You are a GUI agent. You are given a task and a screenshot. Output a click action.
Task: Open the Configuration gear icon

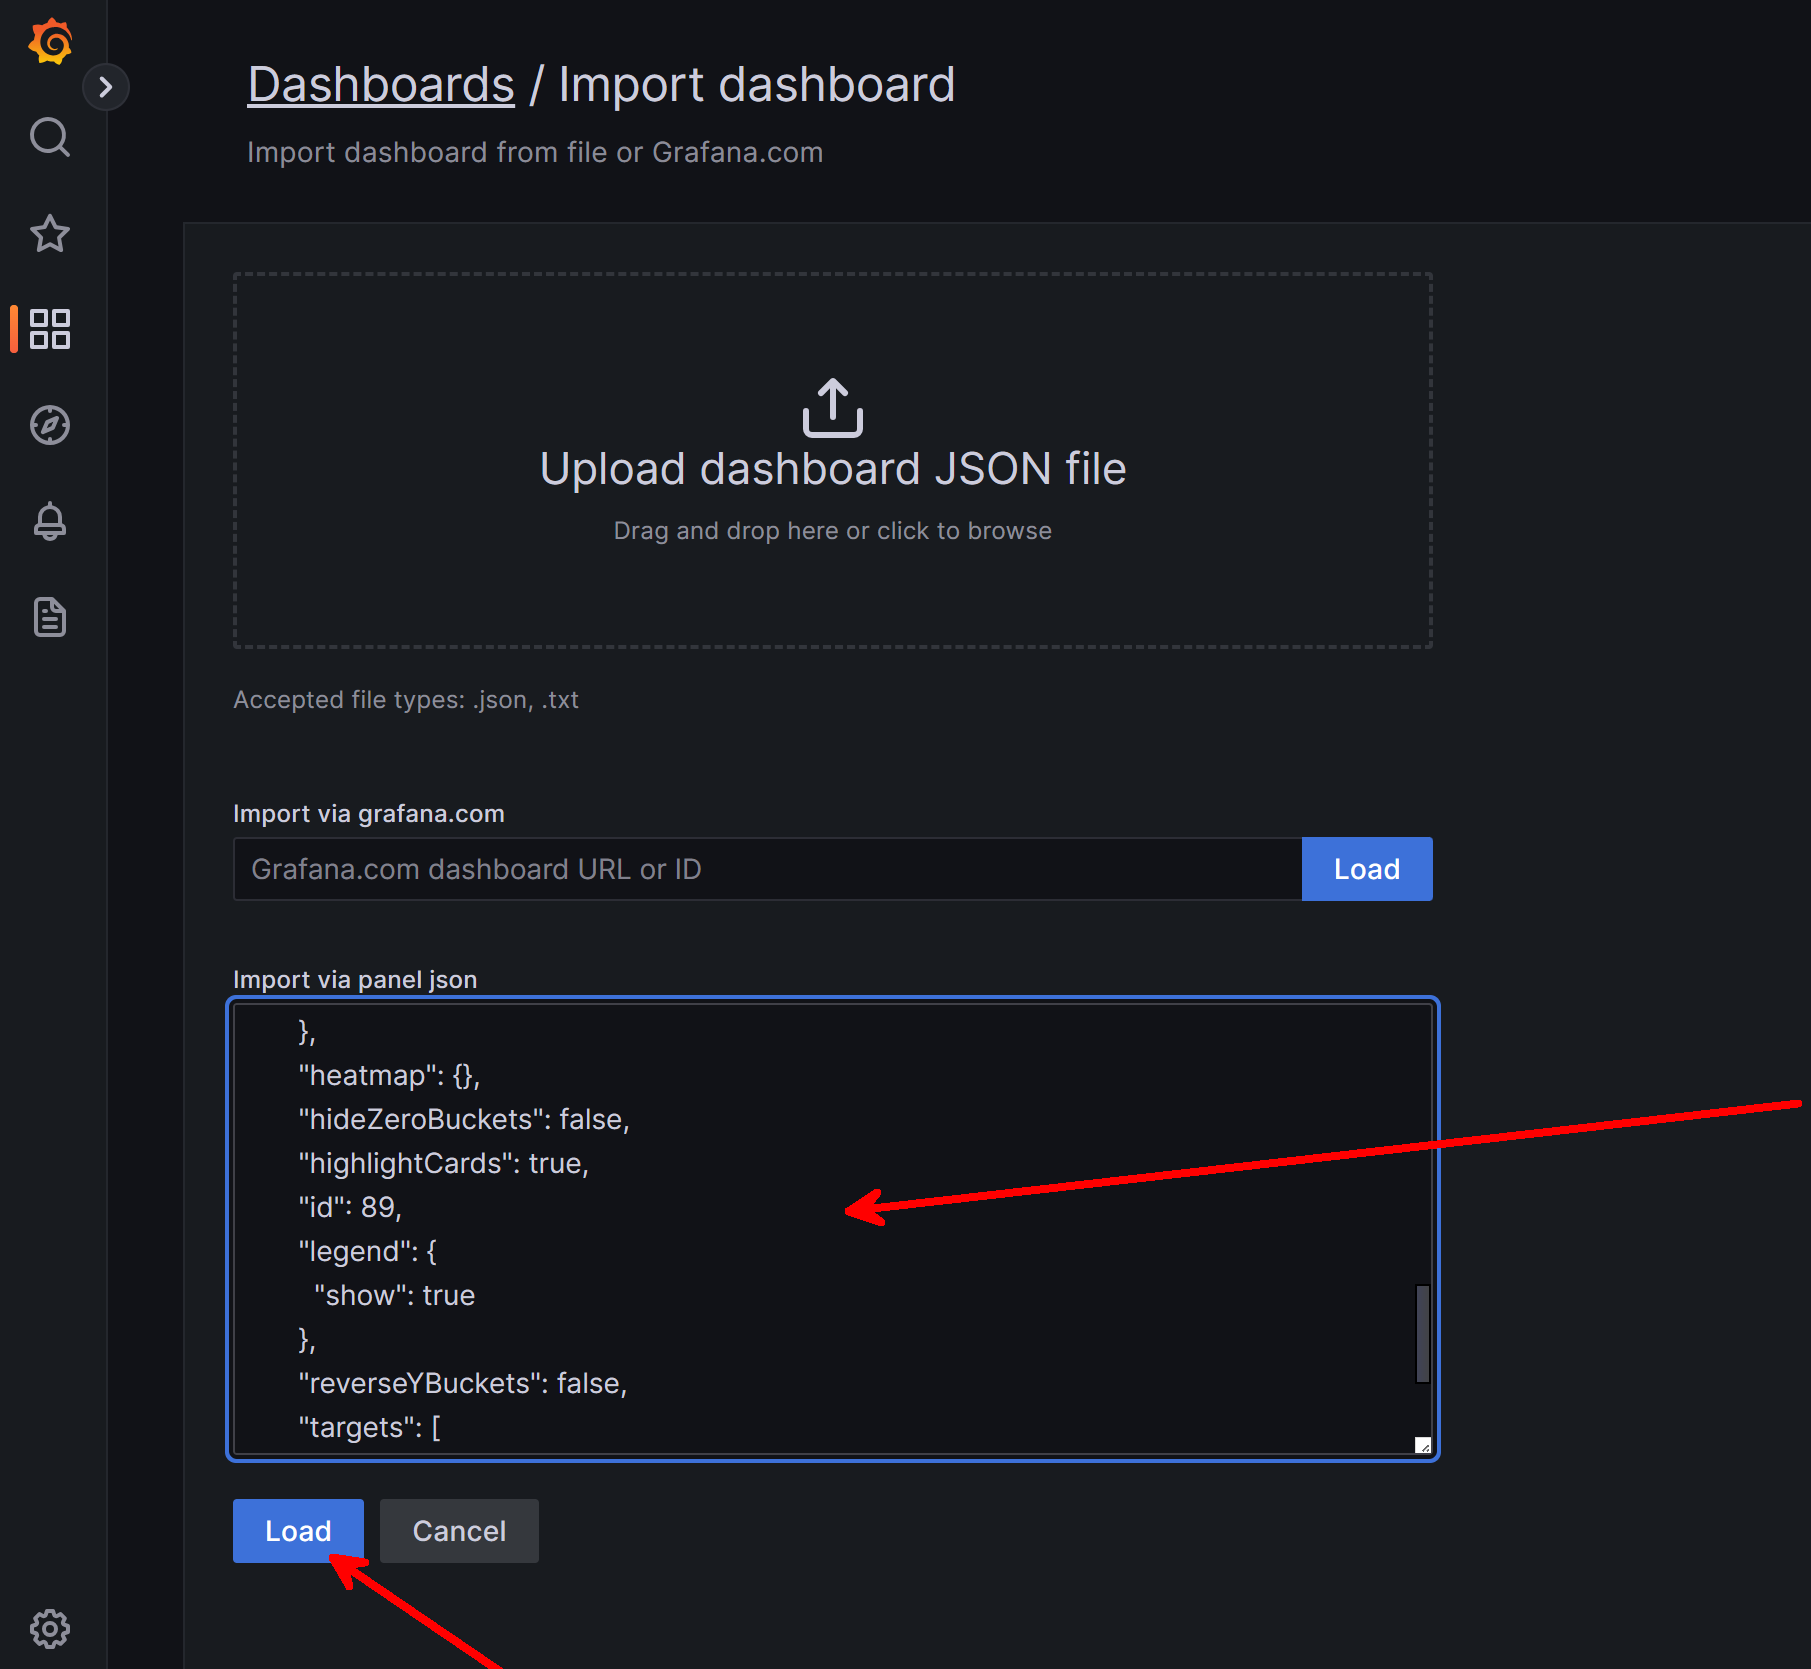pyautogui.click(x=50, y=1629)
